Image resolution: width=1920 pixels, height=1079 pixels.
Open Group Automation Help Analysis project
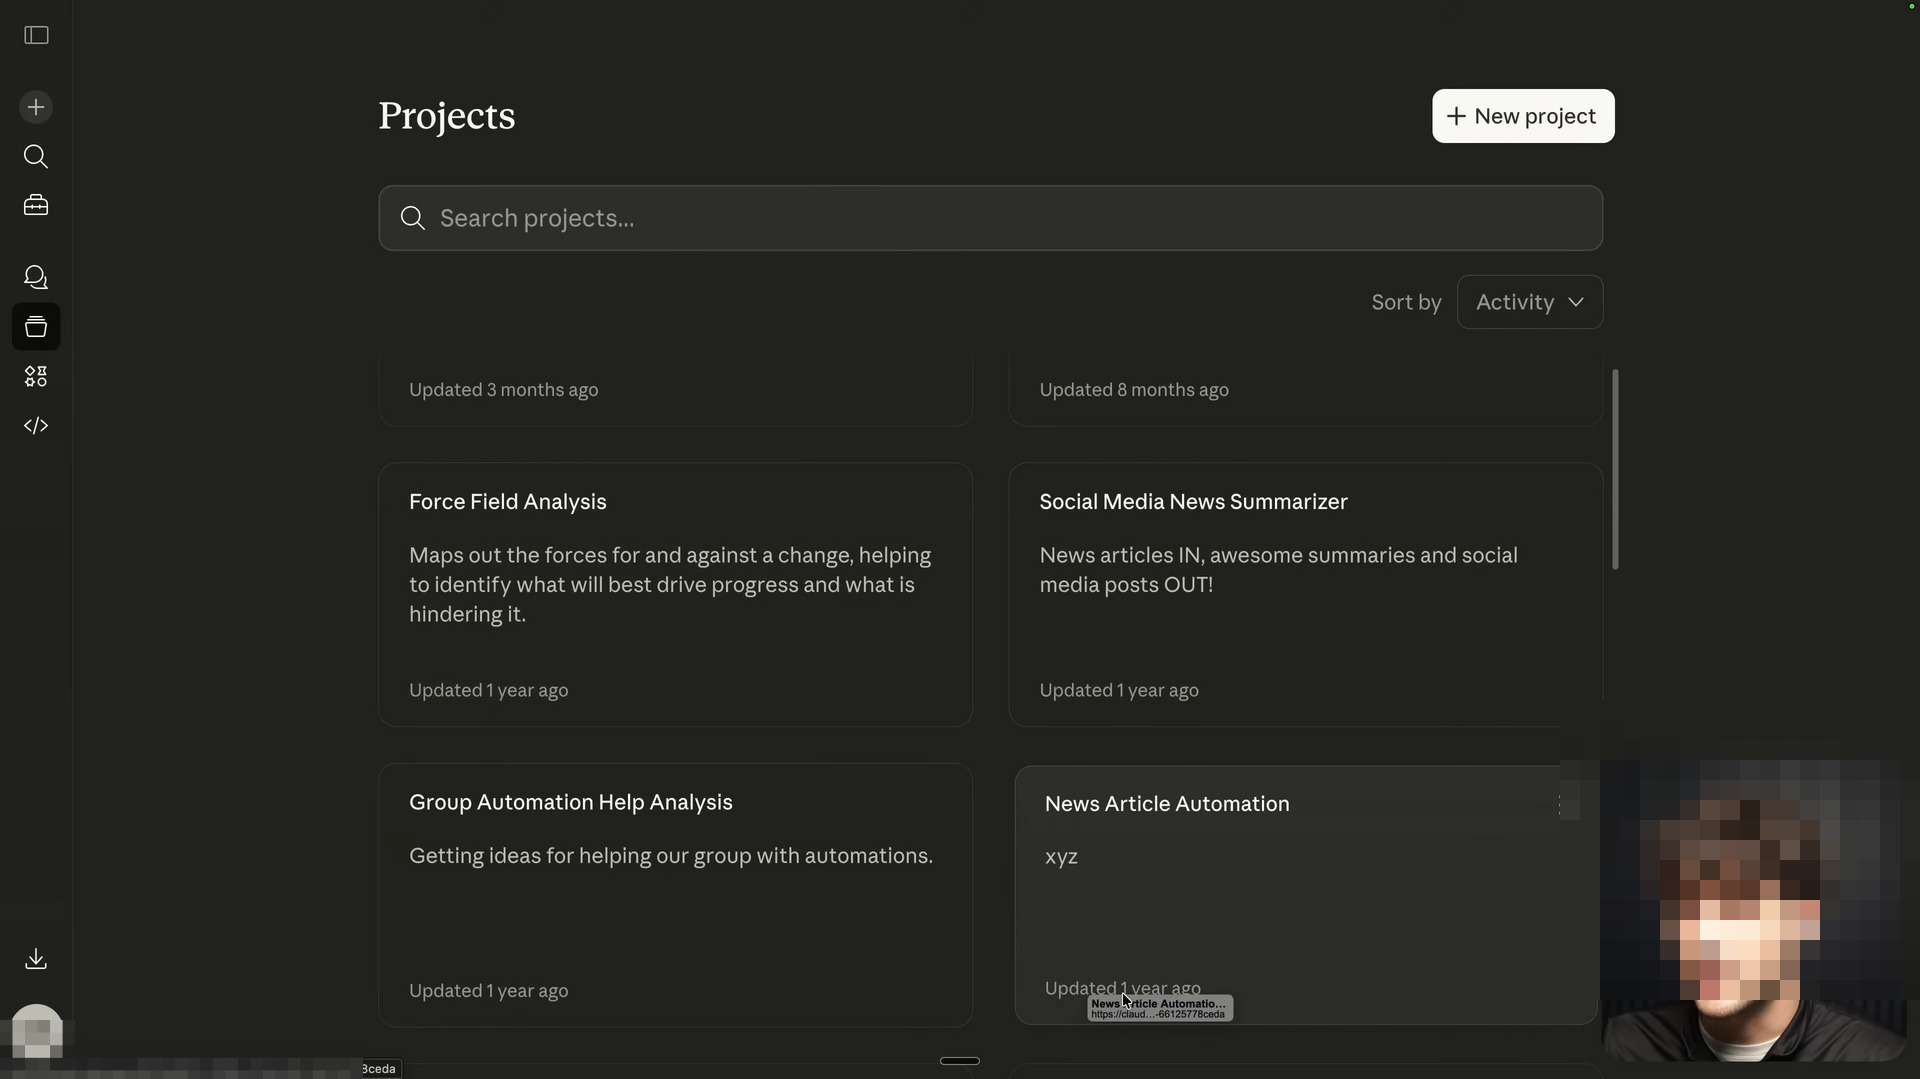point(675,895)
